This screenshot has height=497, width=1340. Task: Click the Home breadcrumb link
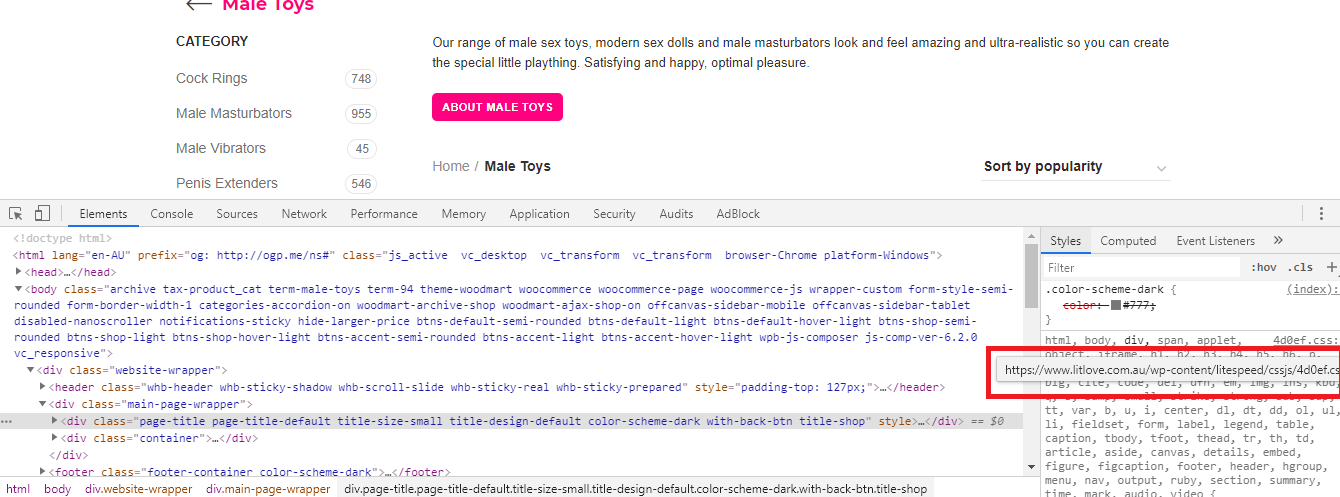tap(450, 166)
